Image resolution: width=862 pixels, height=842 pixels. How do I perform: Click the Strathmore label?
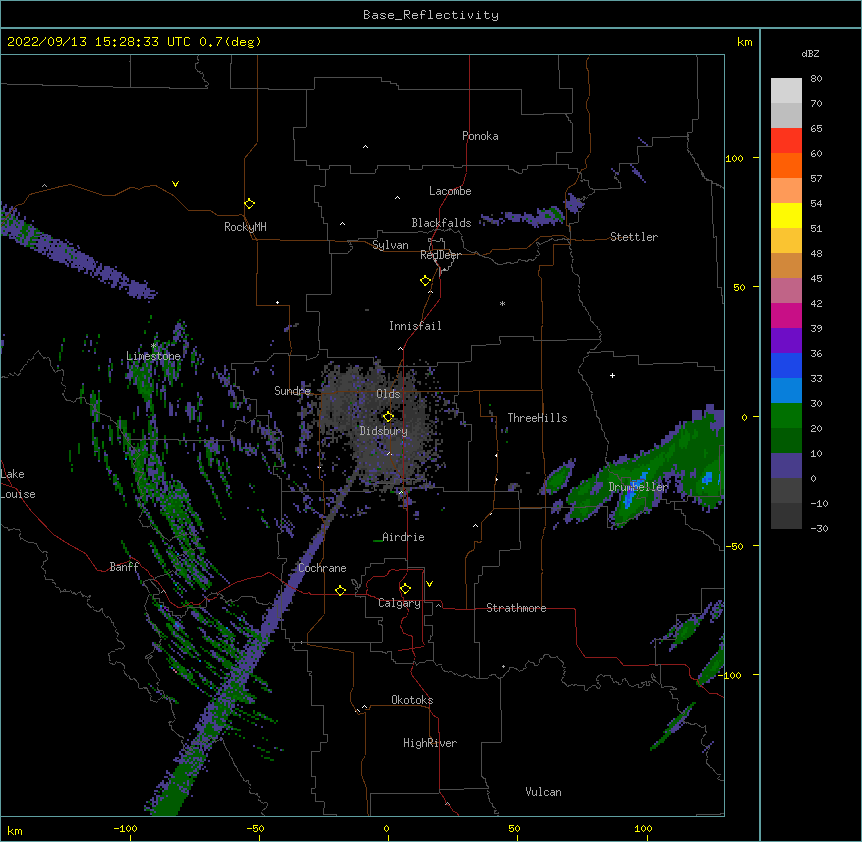click(x=516, y=608)
